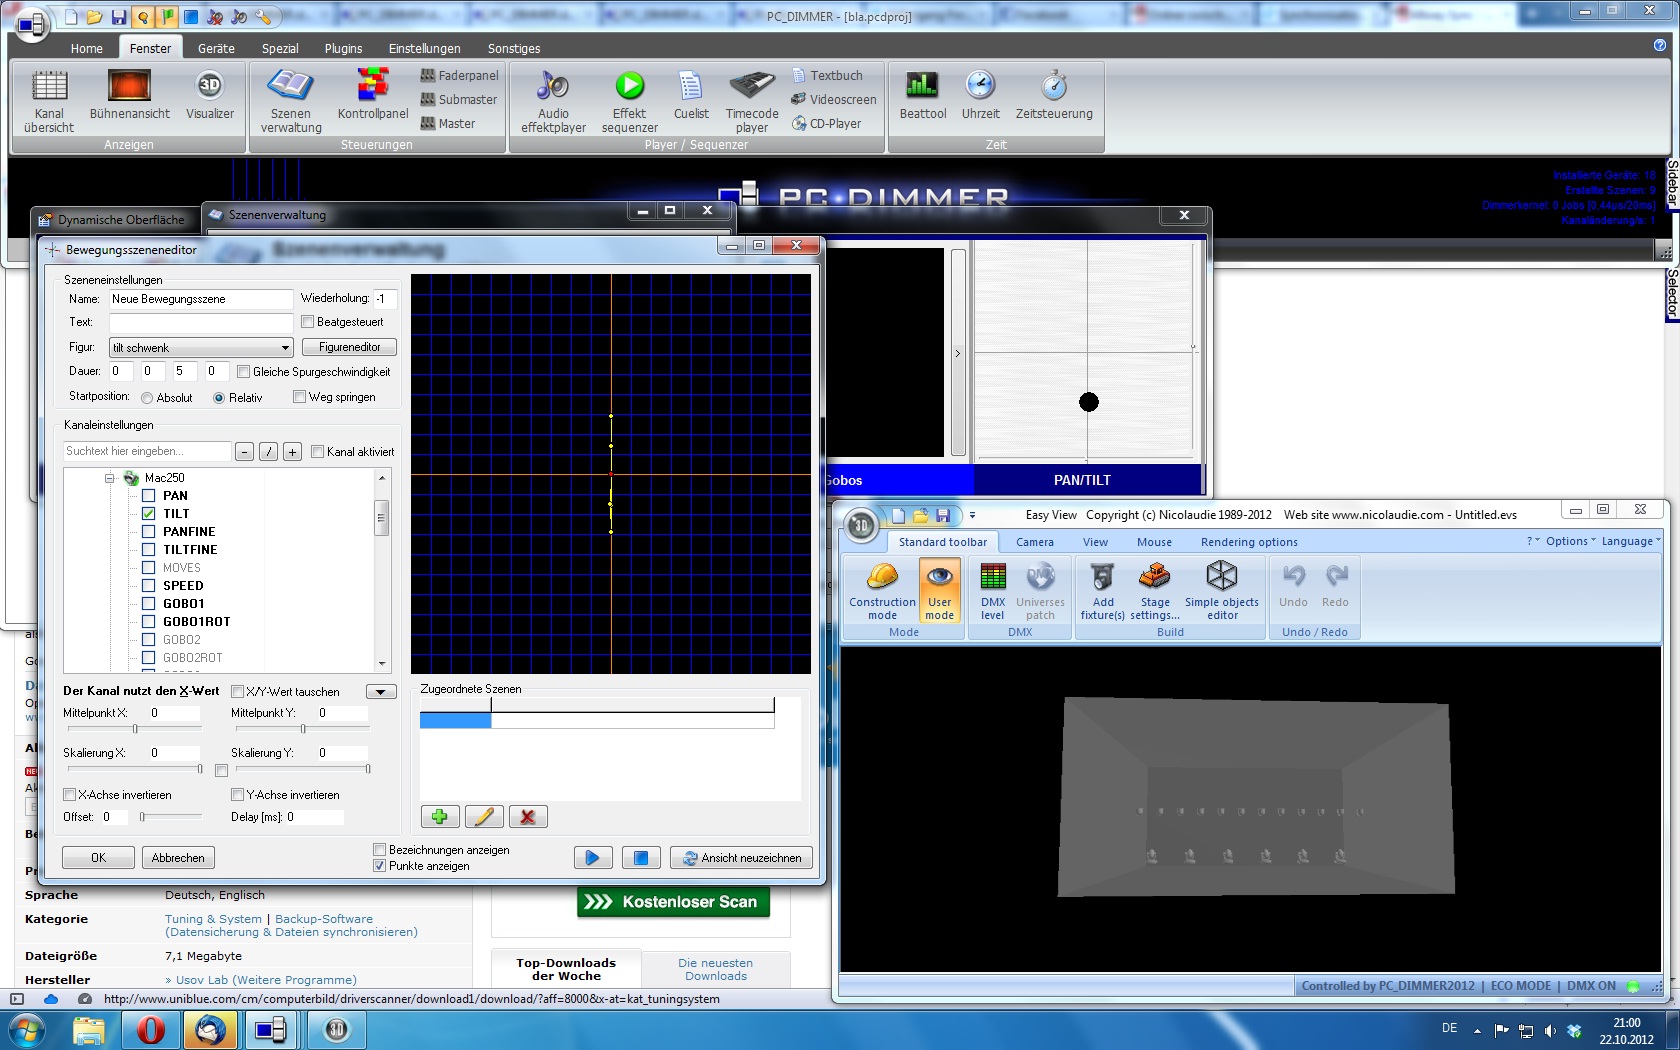
Task: Open the Kanalübersicht window
Action: [49, 101]
